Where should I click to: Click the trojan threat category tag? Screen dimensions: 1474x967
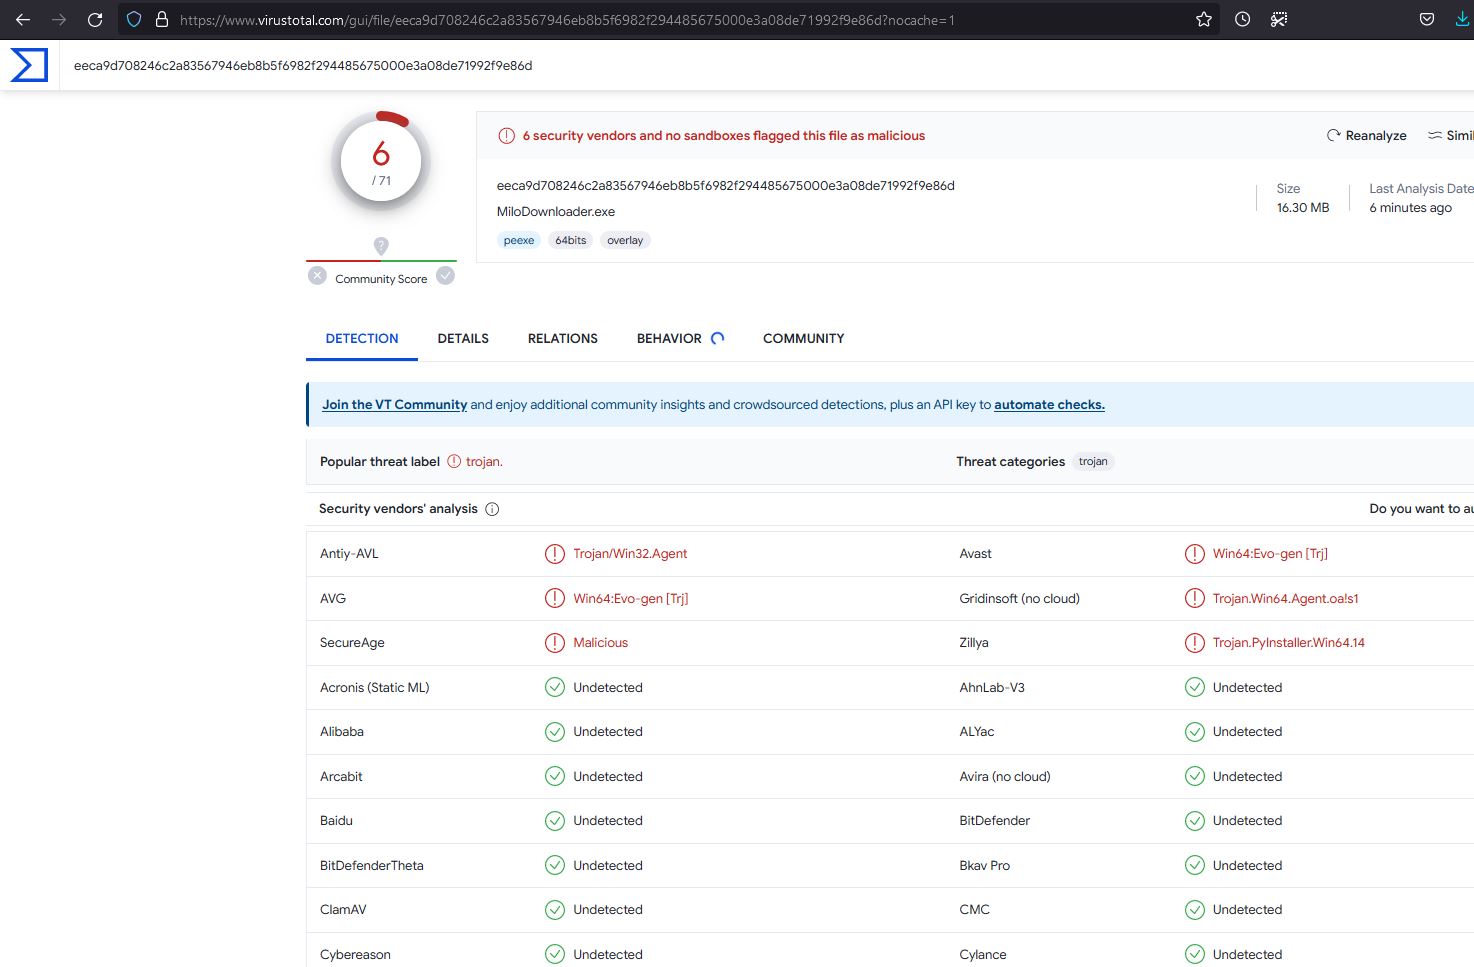pyautogui.click(x=1093, y=461)
